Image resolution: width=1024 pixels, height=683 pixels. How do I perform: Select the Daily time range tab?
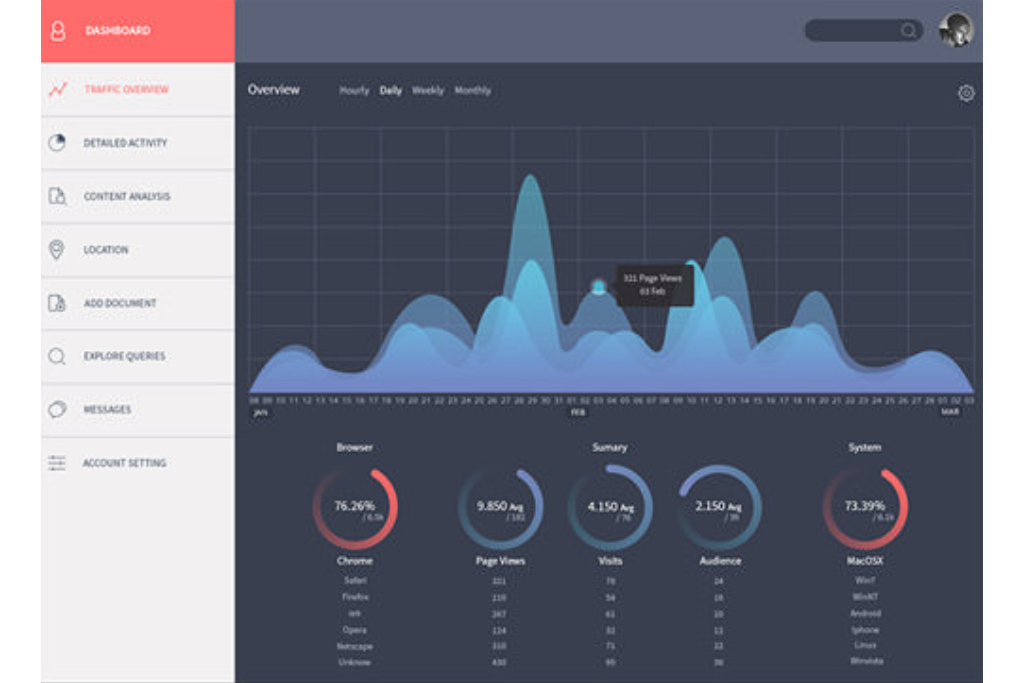coord(390,91)
